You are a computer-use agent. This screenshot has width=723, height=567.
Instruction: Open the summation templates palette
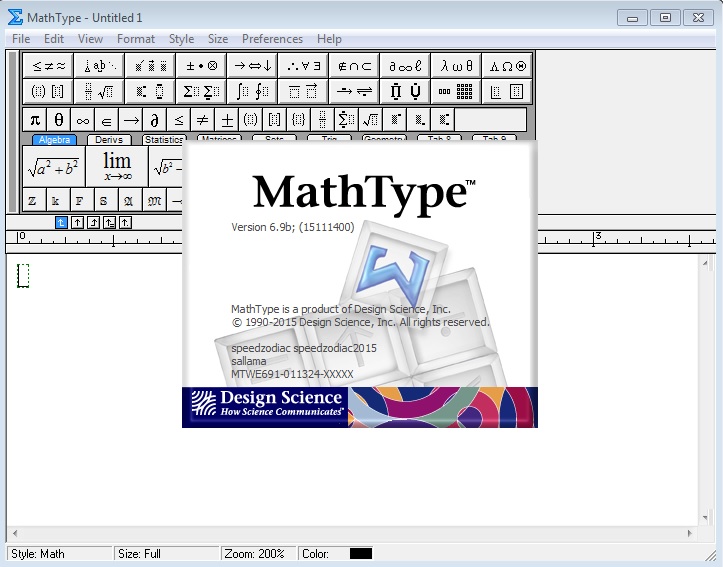201,91
